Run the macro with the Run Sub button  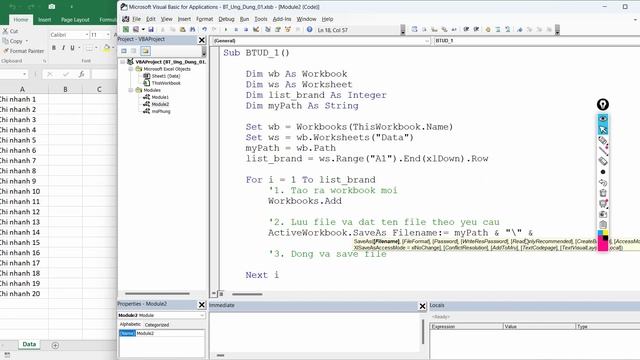pyautogui.click(x=226, y=29)
